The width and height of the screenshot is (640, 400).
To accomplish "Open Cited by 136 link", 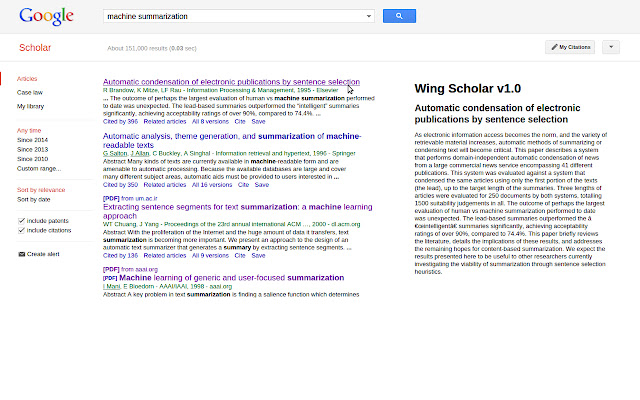I will pos(120,256).
